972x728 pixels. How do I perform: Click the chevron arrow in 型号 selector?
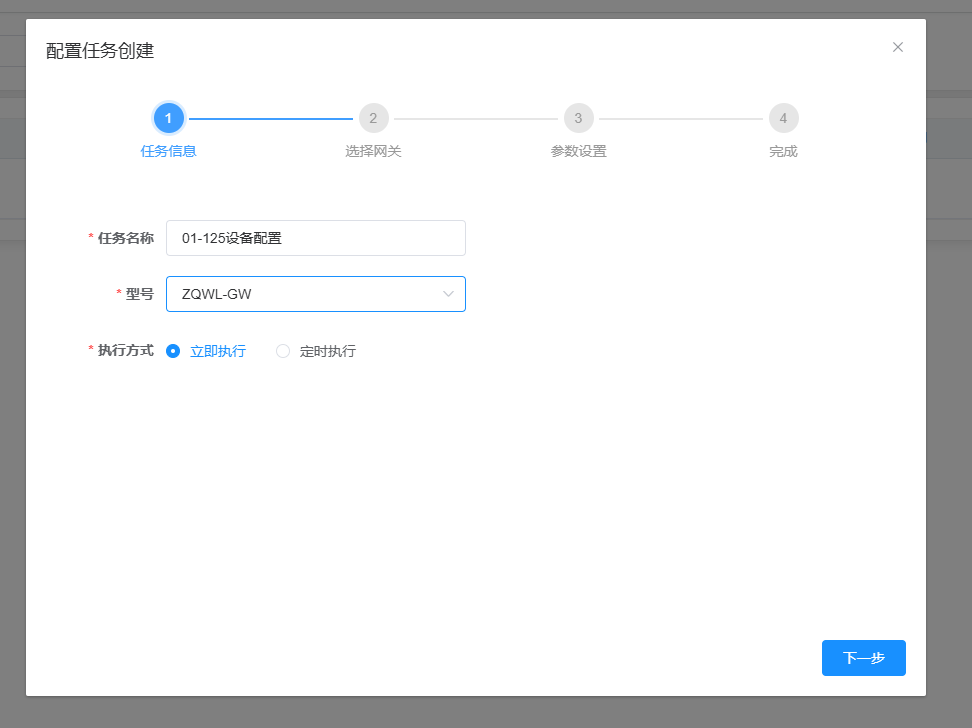coord(448,294)
